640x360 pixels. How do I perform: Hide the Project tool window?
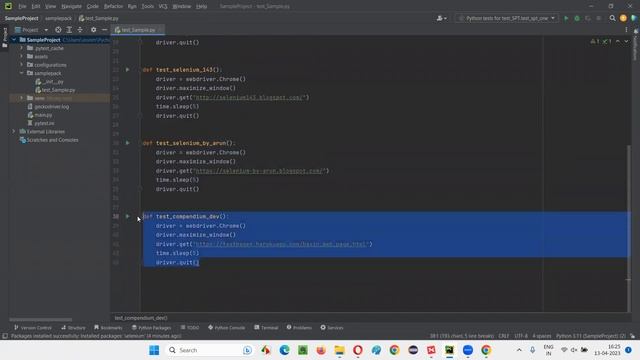click(104, 30)
